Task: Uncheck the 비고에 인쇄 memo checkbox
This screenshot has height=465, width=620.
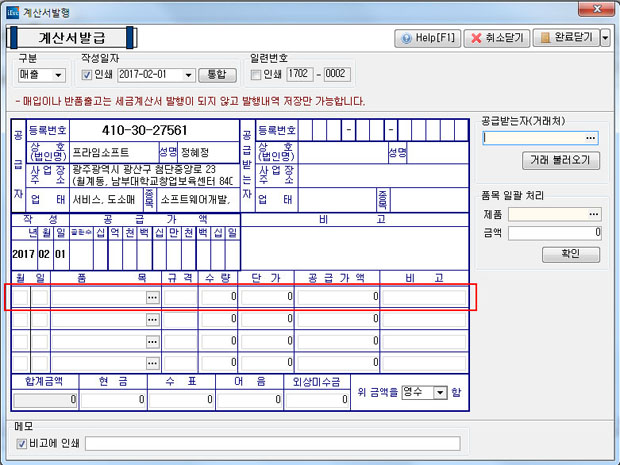Action: click(x=22, y=443)
